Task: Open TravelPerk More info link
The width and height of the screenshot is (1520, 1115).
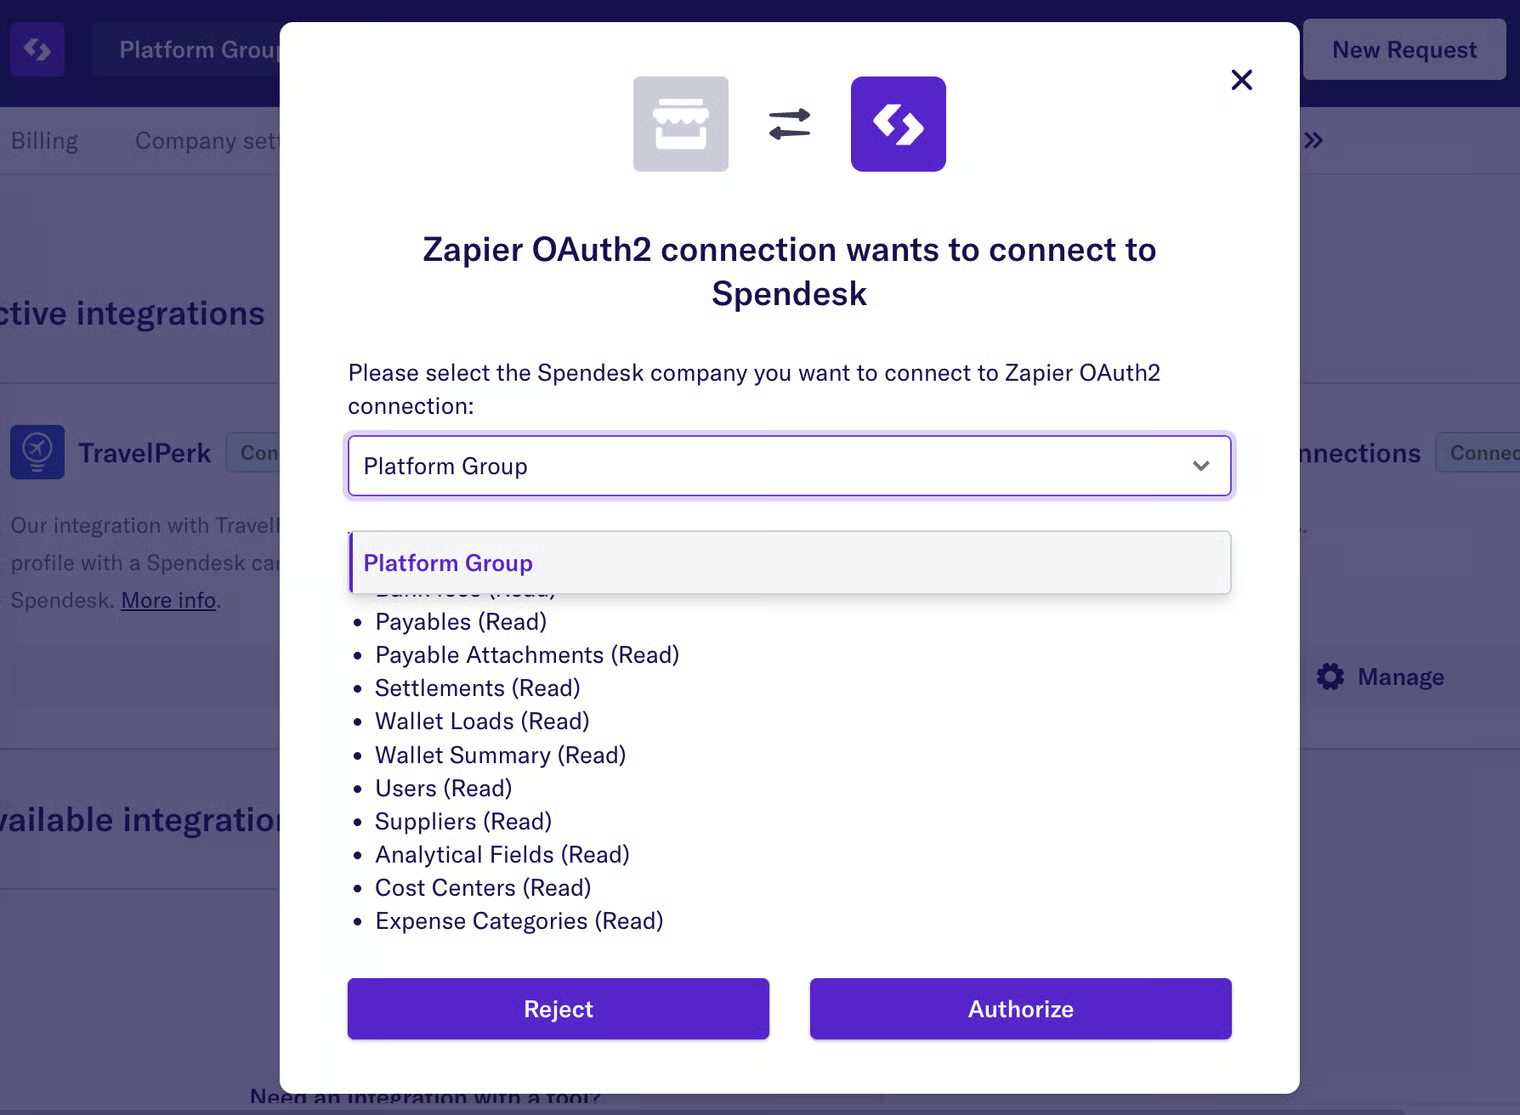Action: coord(168,600)
